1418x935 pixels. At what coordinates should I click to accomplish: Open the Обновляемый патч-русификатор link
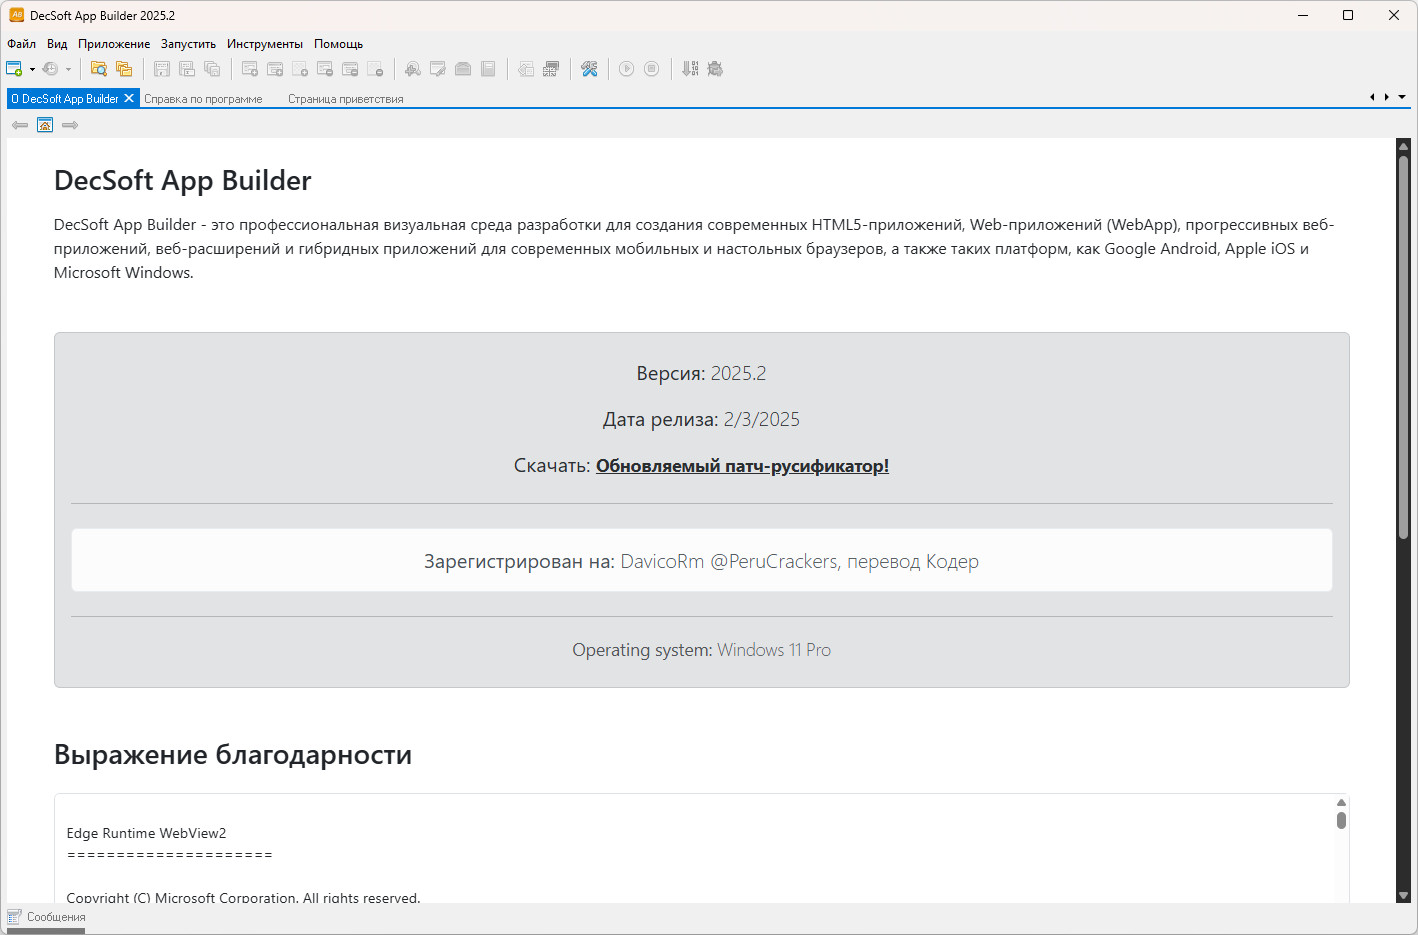[742, 466]
